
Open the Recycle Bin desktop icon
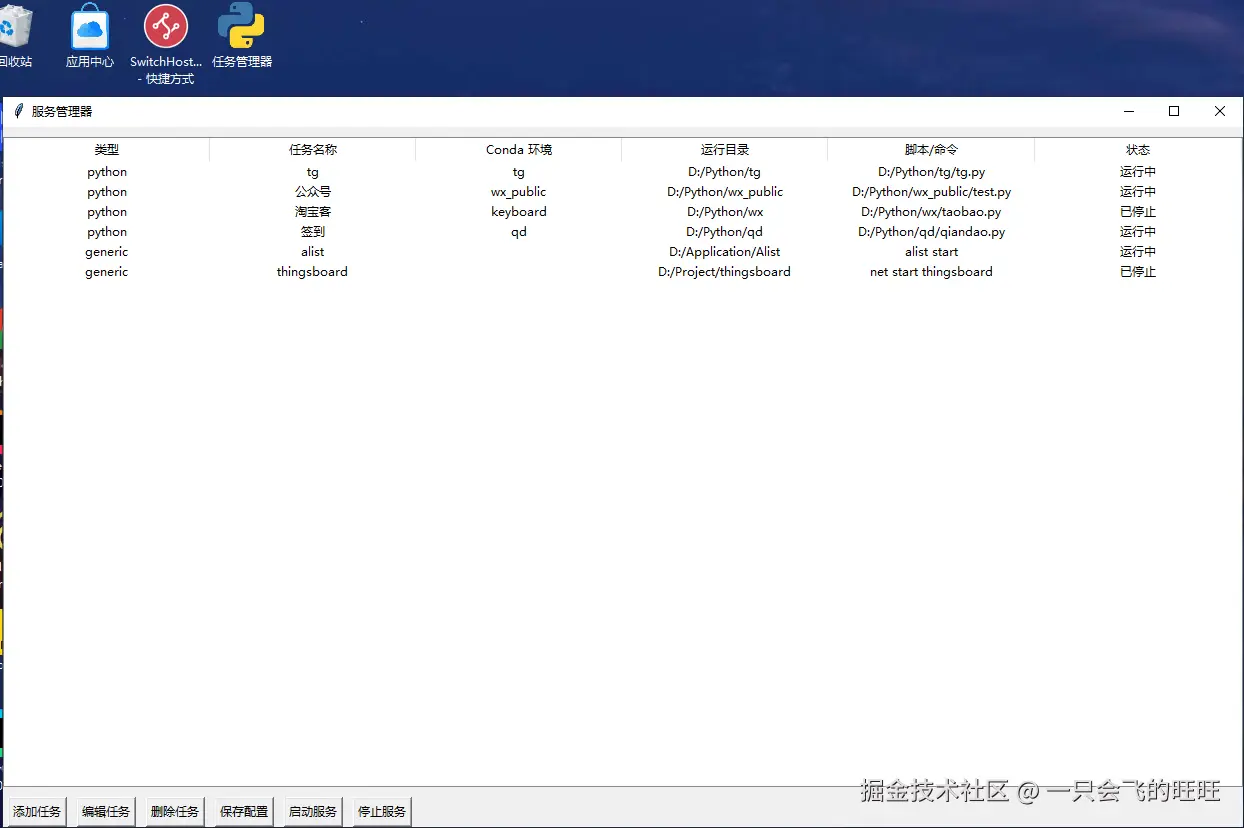click(18, 30)
